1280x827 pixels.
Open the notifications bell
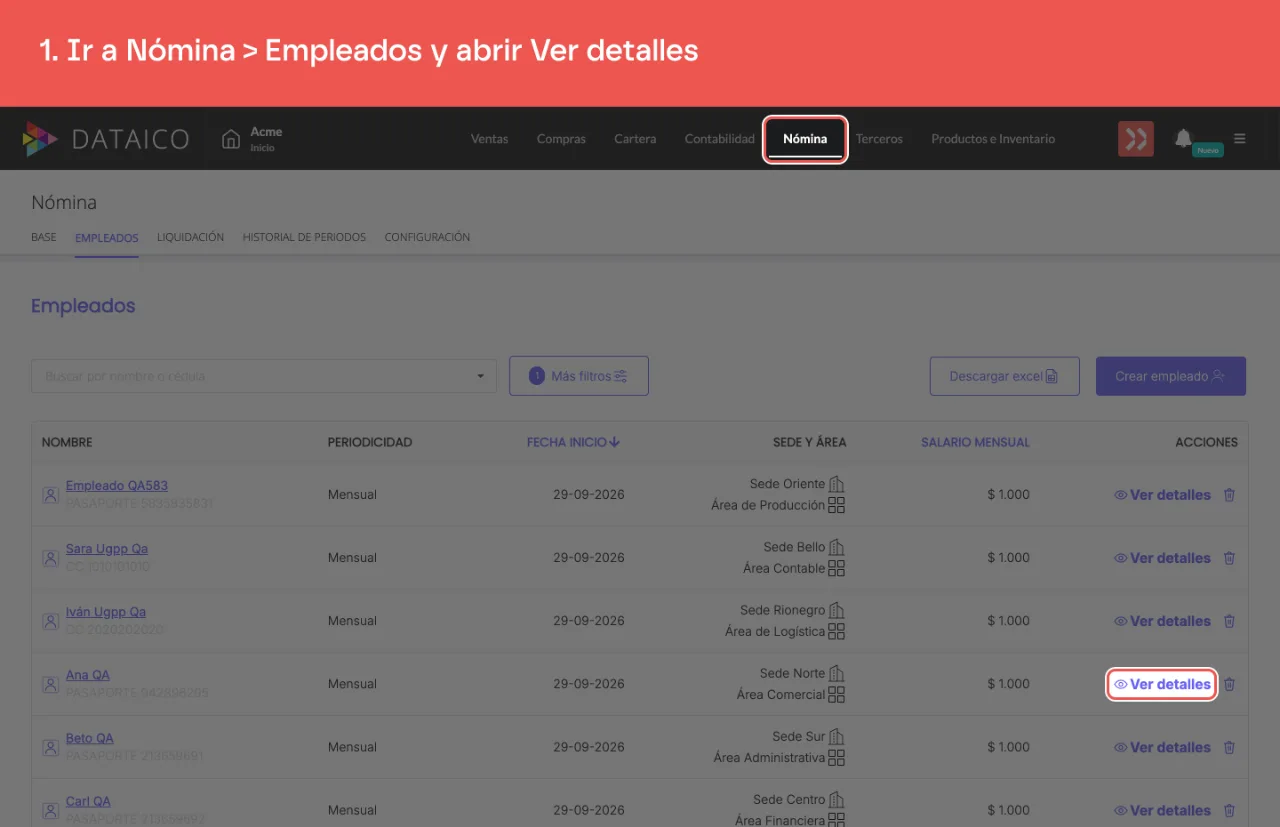[x=1183, y=138]
